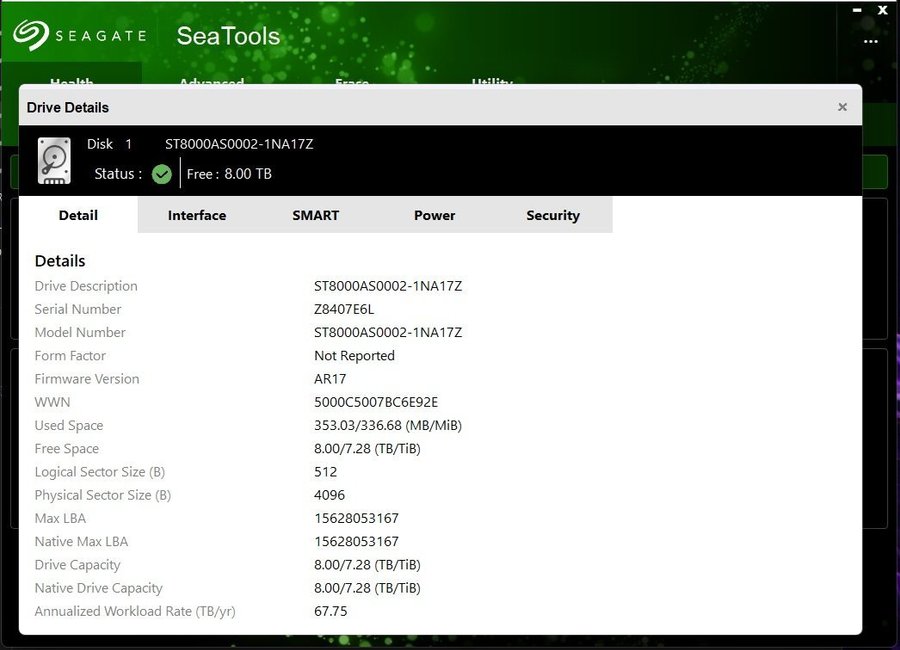
Task: Click the Drive Details title bar
Action: [x=400, y=107]
